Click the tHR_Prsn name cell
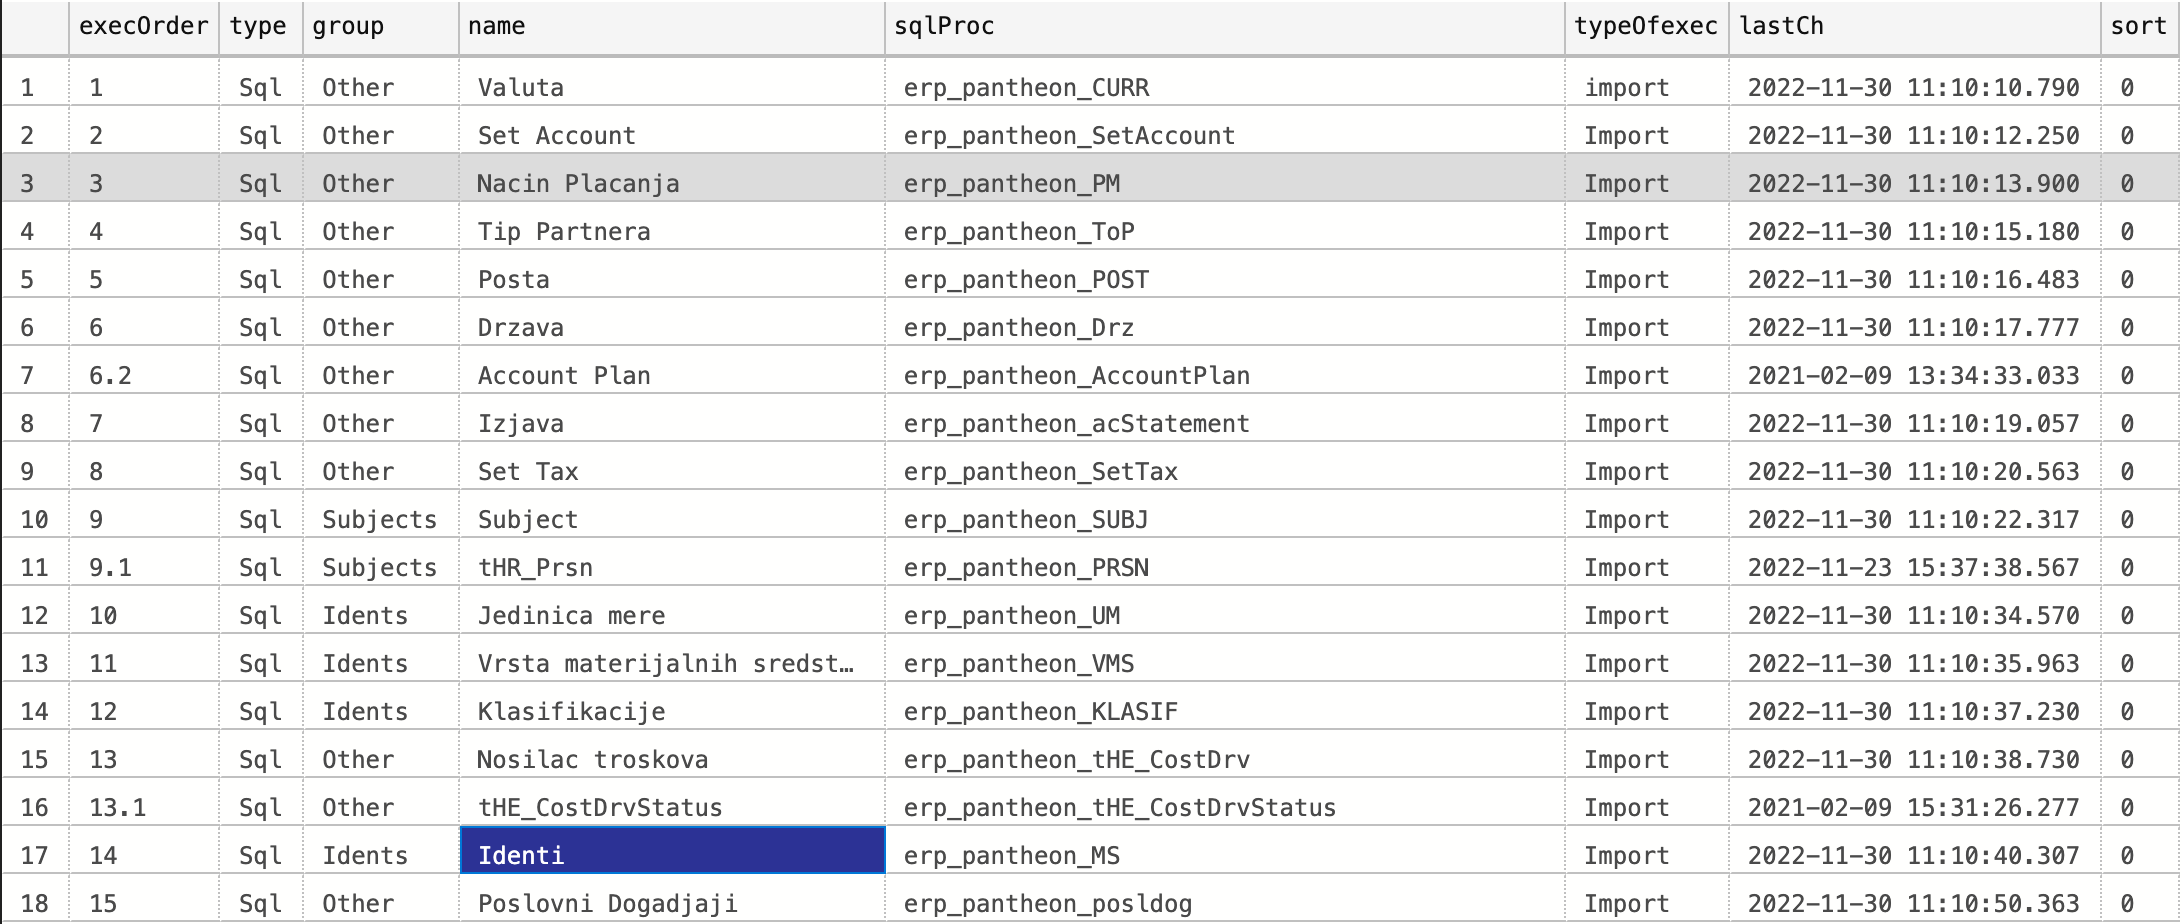This screenshot has width=2182, height=924. pyautogui.click(x=671, y=568)
